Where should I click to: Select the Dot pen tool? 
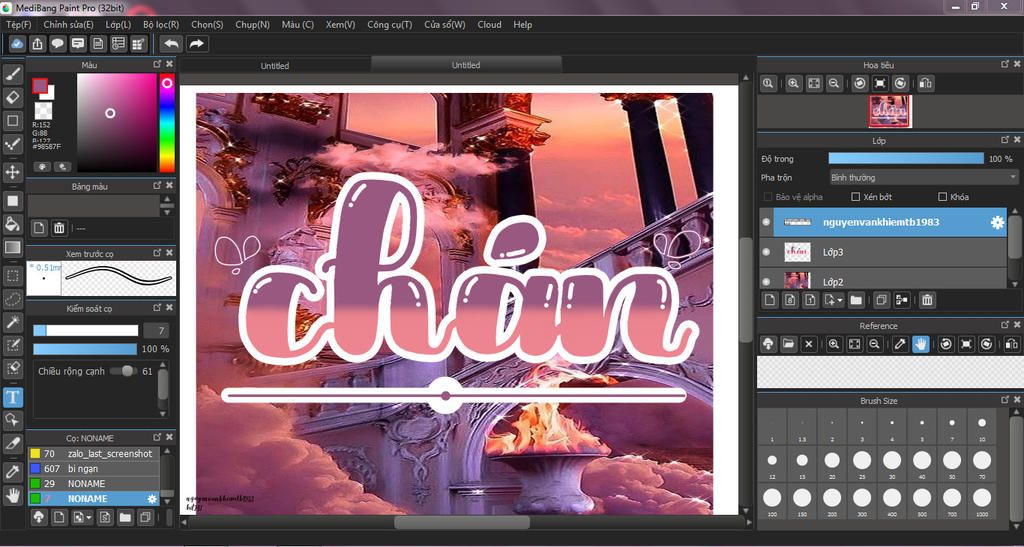point(12,144)
